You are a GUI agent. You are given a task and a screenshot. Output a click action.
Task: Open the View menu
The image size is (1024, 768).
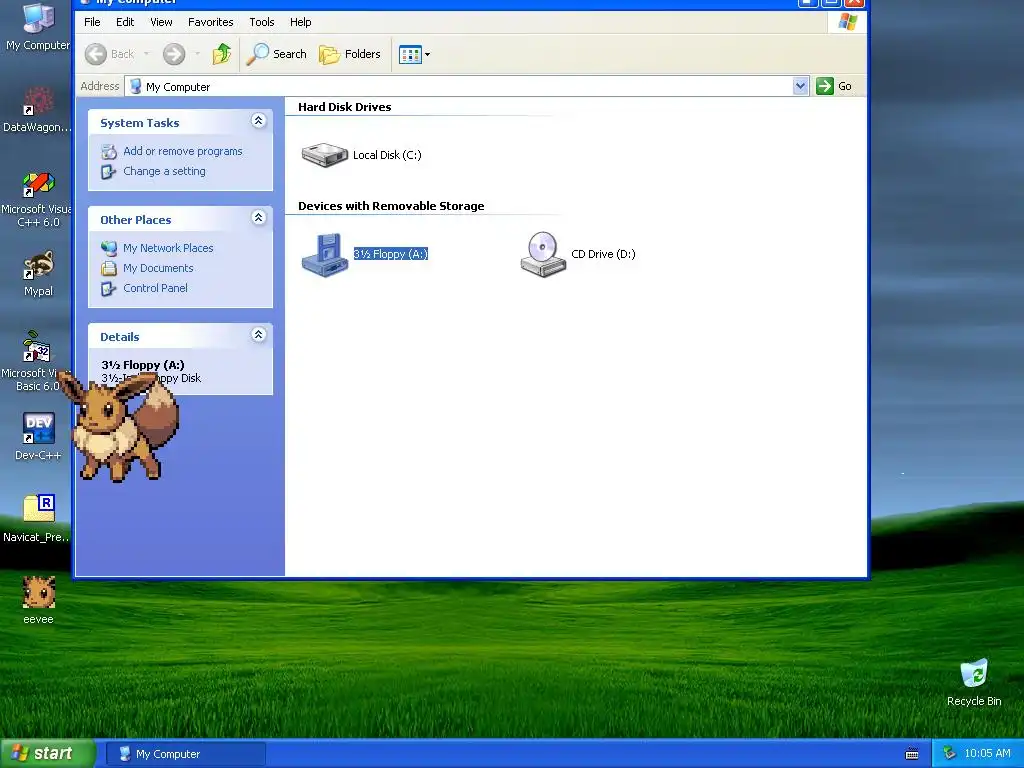tap(161, 22)
